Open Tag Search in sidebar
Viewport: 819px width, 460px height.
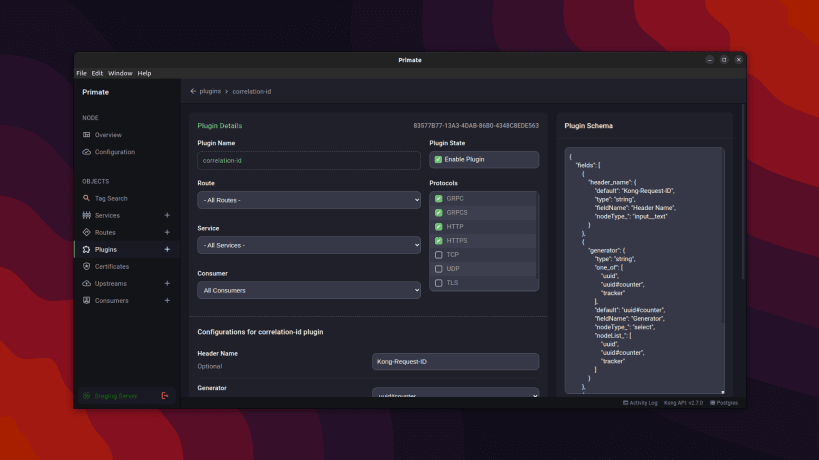[x=111, y=198]
